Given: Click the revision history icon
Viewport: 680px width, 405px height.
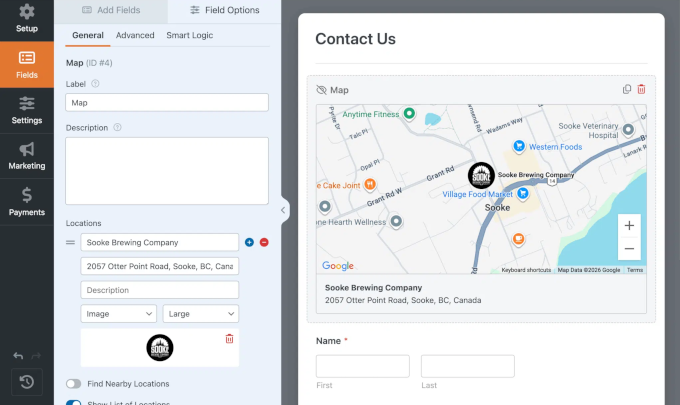Looking at the screenshot, I should pos(27,382).
